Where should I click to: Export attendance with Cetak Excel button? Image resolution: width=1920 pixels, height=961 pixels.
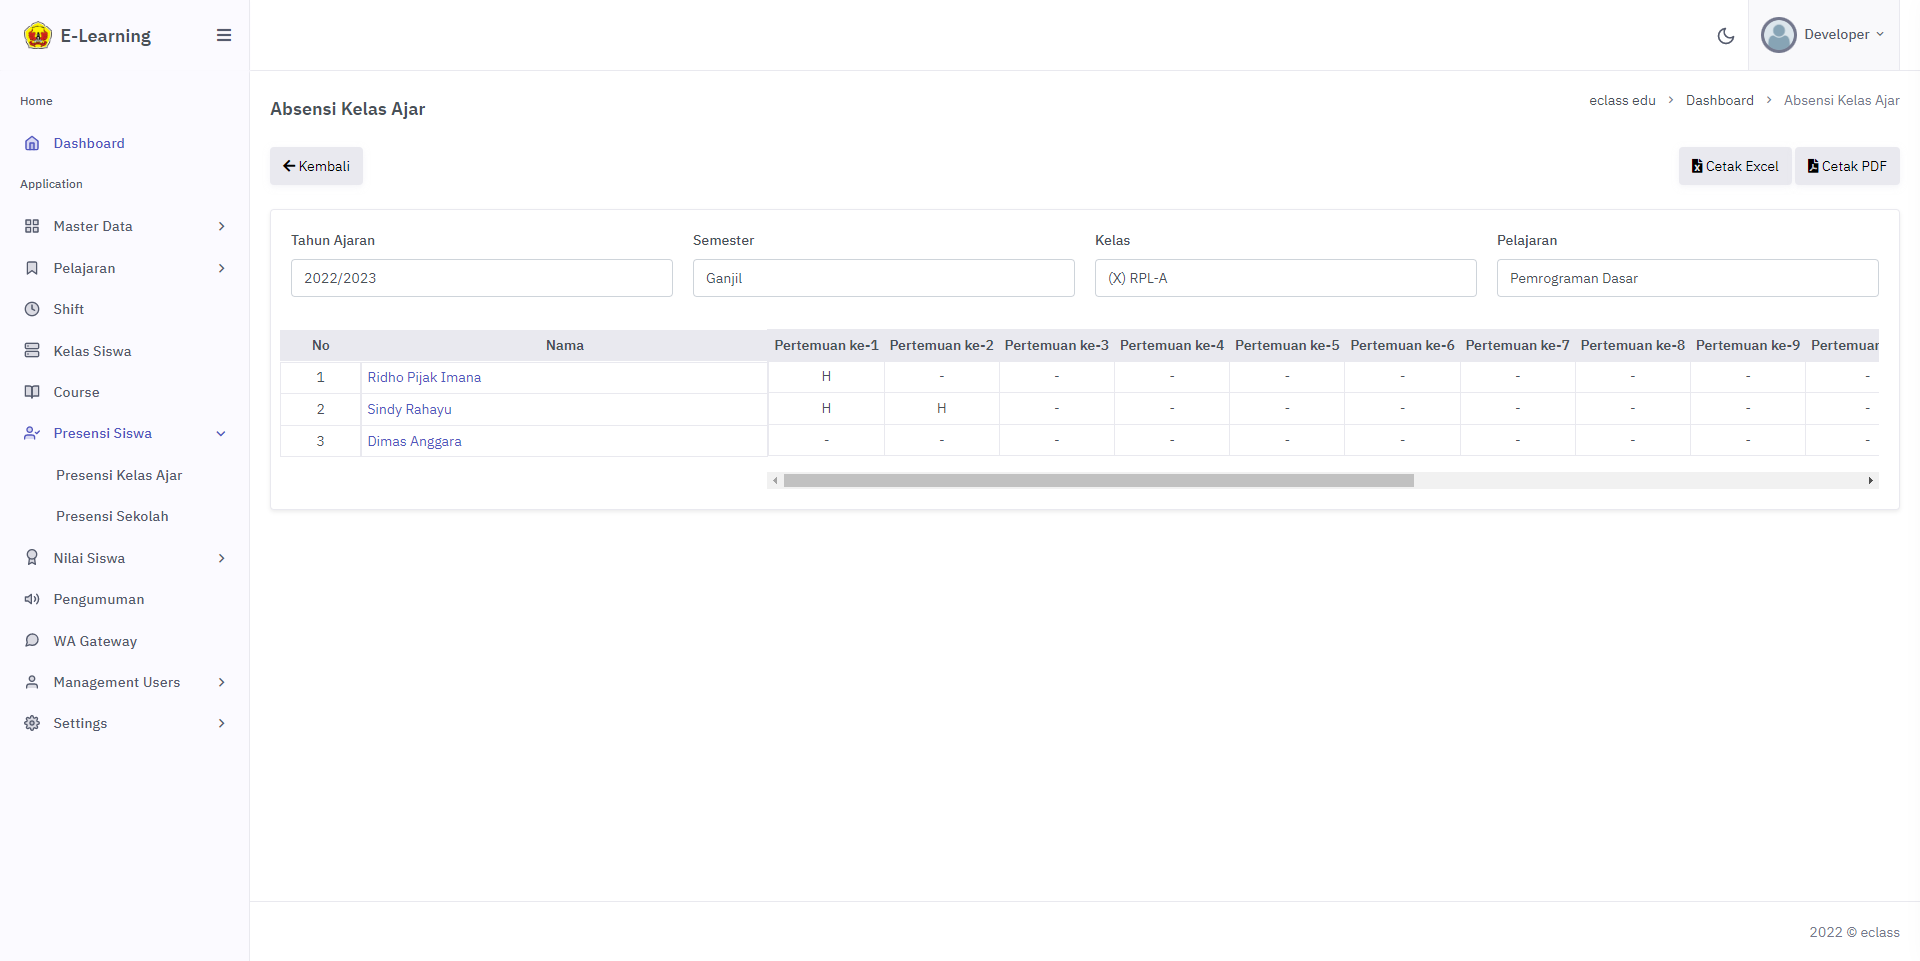tap(1735, 166)
